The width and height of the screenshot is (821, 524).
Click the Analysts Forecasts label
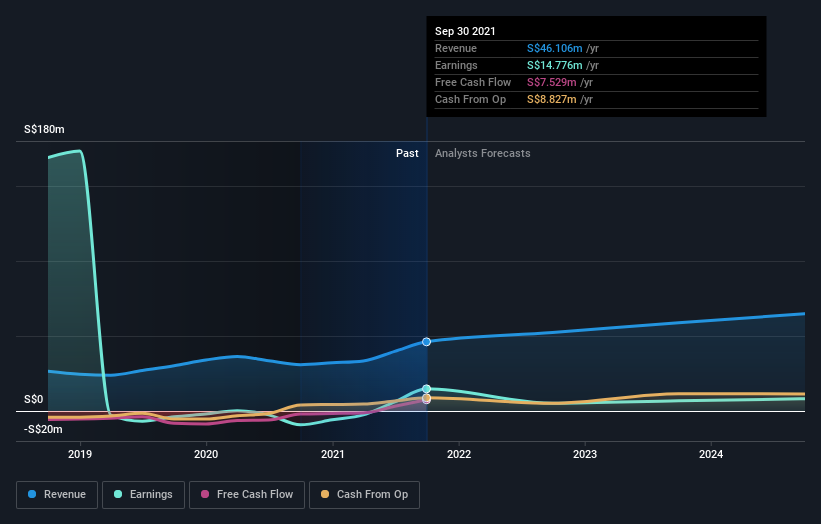click(x=483, y=153)
